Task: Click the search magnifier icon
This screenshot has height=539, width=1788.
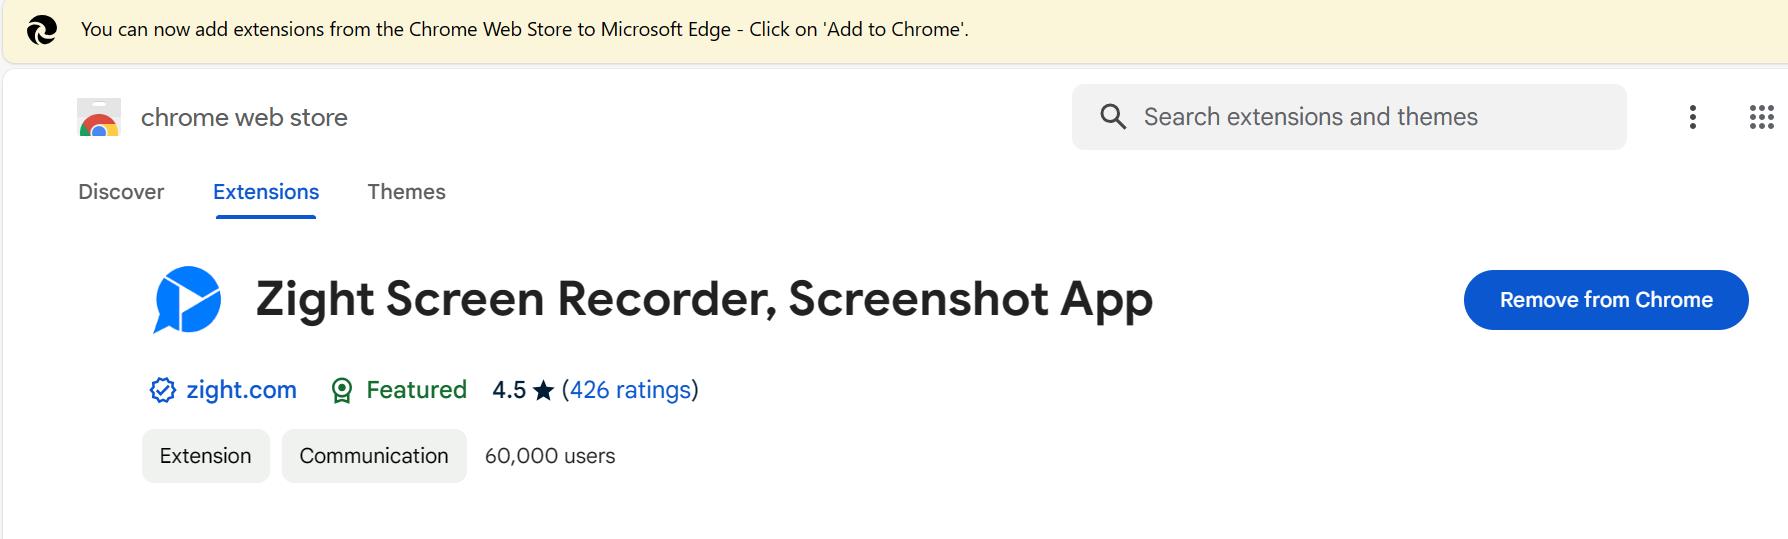Action: [1113, 117]
